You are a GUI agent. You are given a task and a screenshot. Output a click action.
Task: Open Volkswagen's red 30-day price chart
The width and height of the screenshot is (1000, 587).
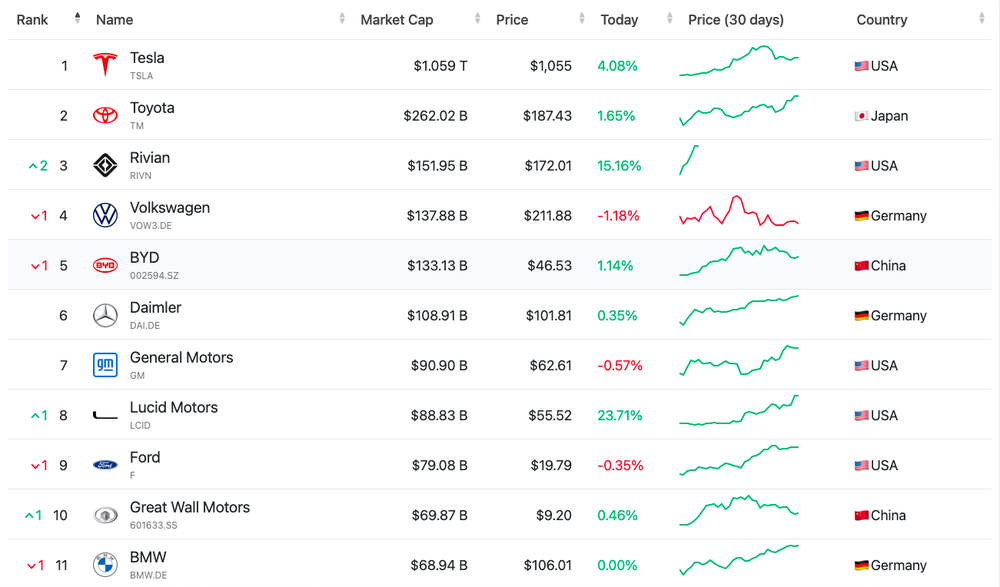coord(739,211)
